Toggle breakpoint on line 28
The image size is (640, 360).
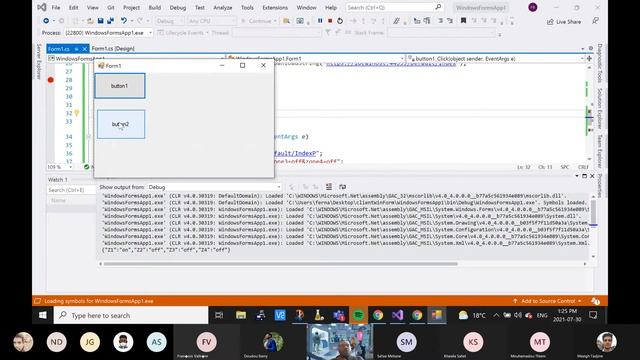point(51,80)
